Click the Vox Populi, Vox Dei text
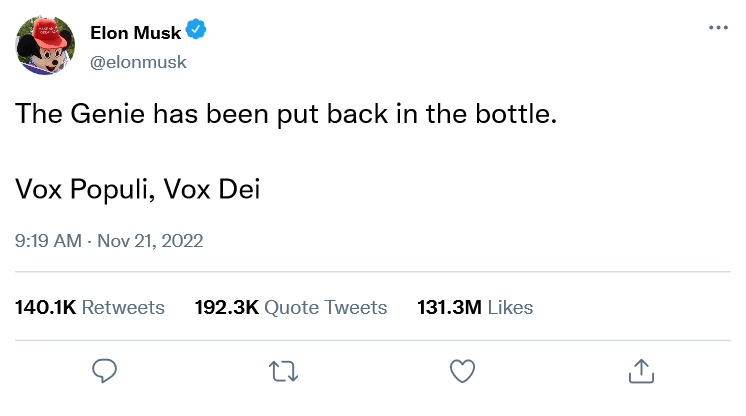 tap(137, 188)
